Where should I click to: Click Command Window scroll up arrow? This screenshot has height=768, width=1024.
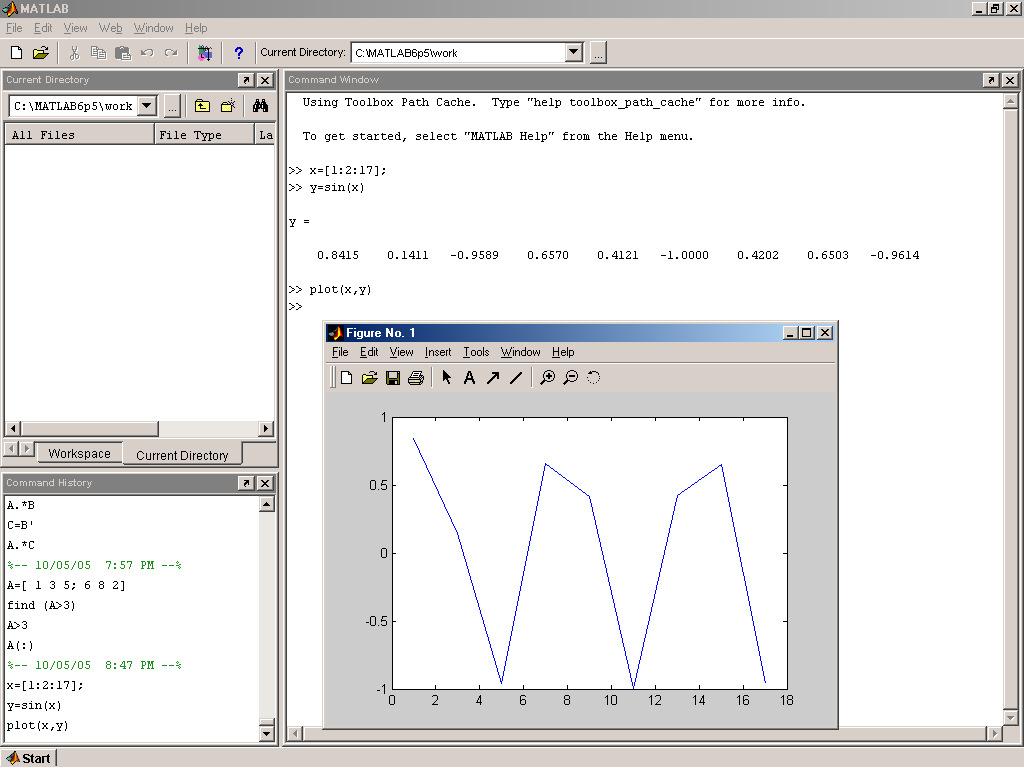point(1010,101)
